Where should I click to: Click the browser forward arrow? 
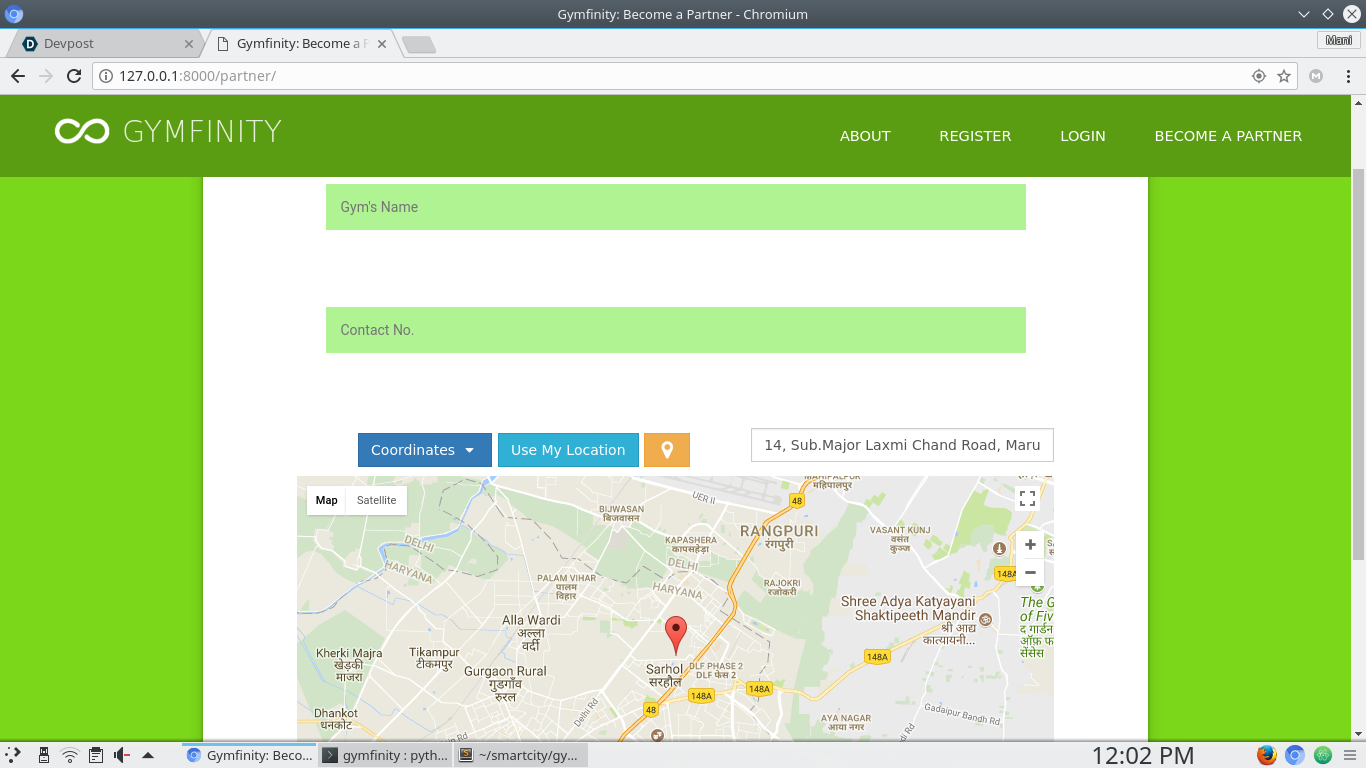[45, 76]
